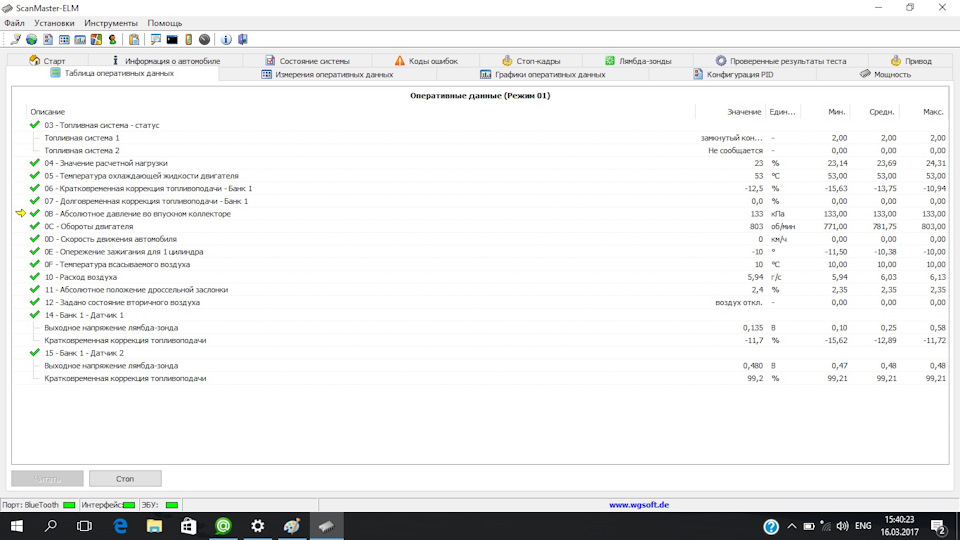Open Windows Start menu
Viewport: 960px width, 540px height.
(x=17, y=526)
